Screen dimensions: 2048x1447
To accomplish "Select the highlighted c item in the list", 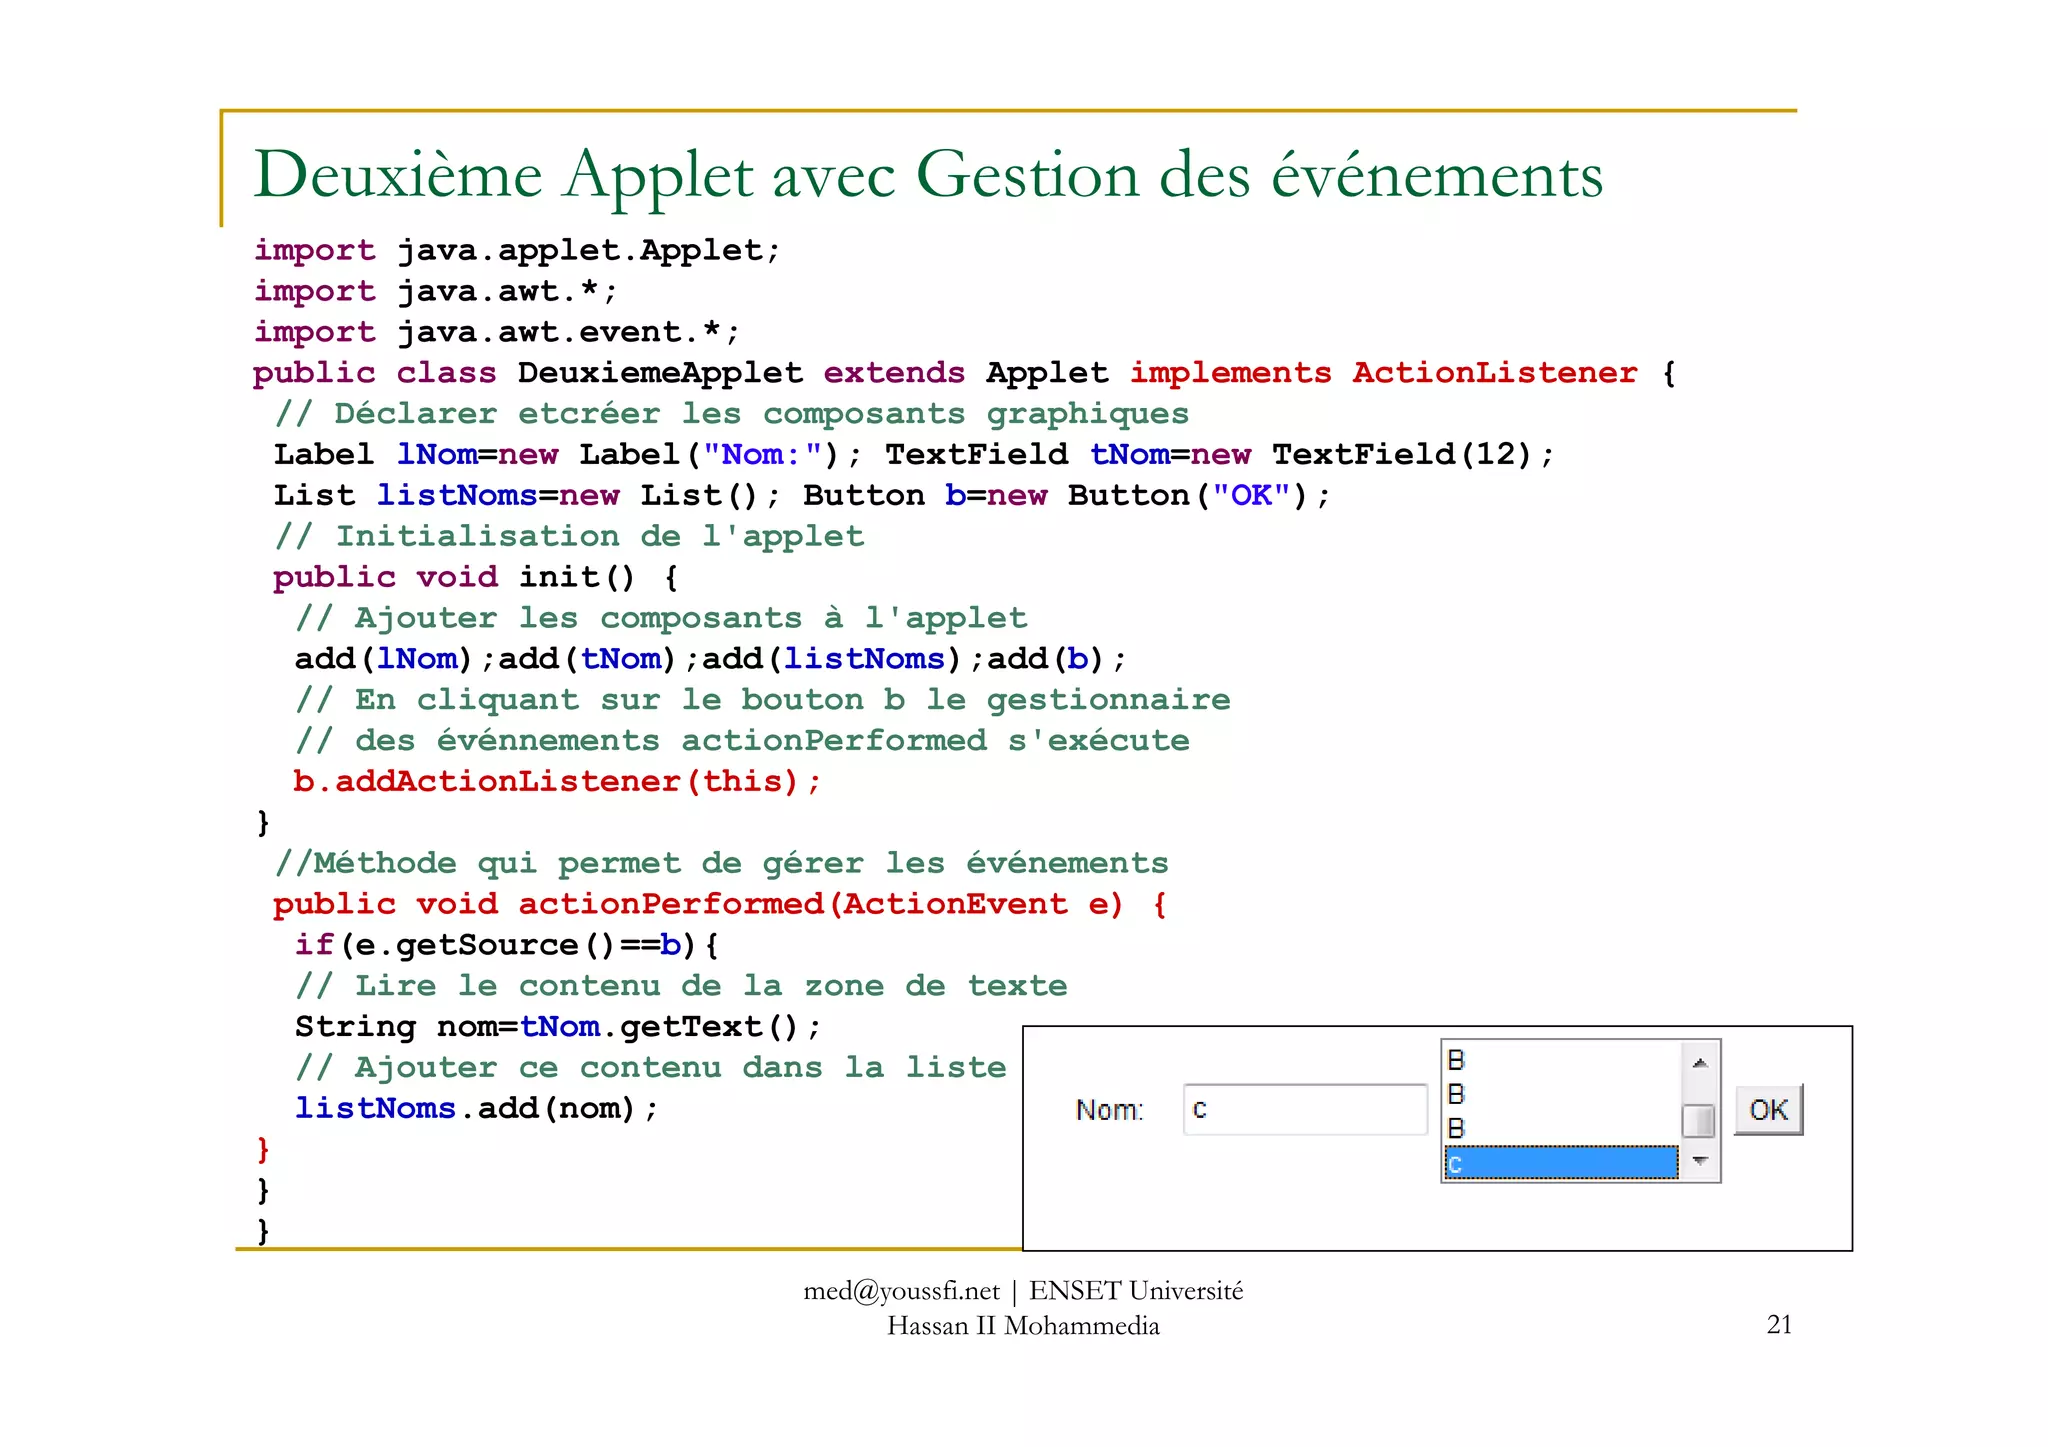I will click(1561, 1163).
